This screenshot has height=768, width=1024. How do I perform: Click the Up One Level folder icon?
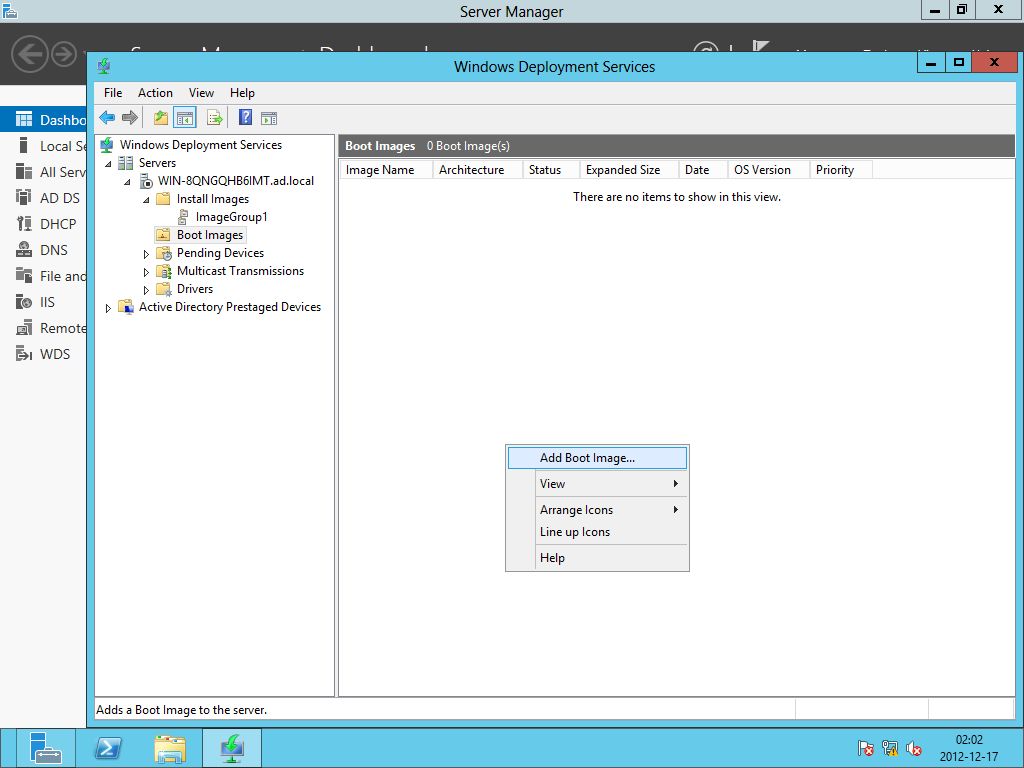click(x=161, y=118)
